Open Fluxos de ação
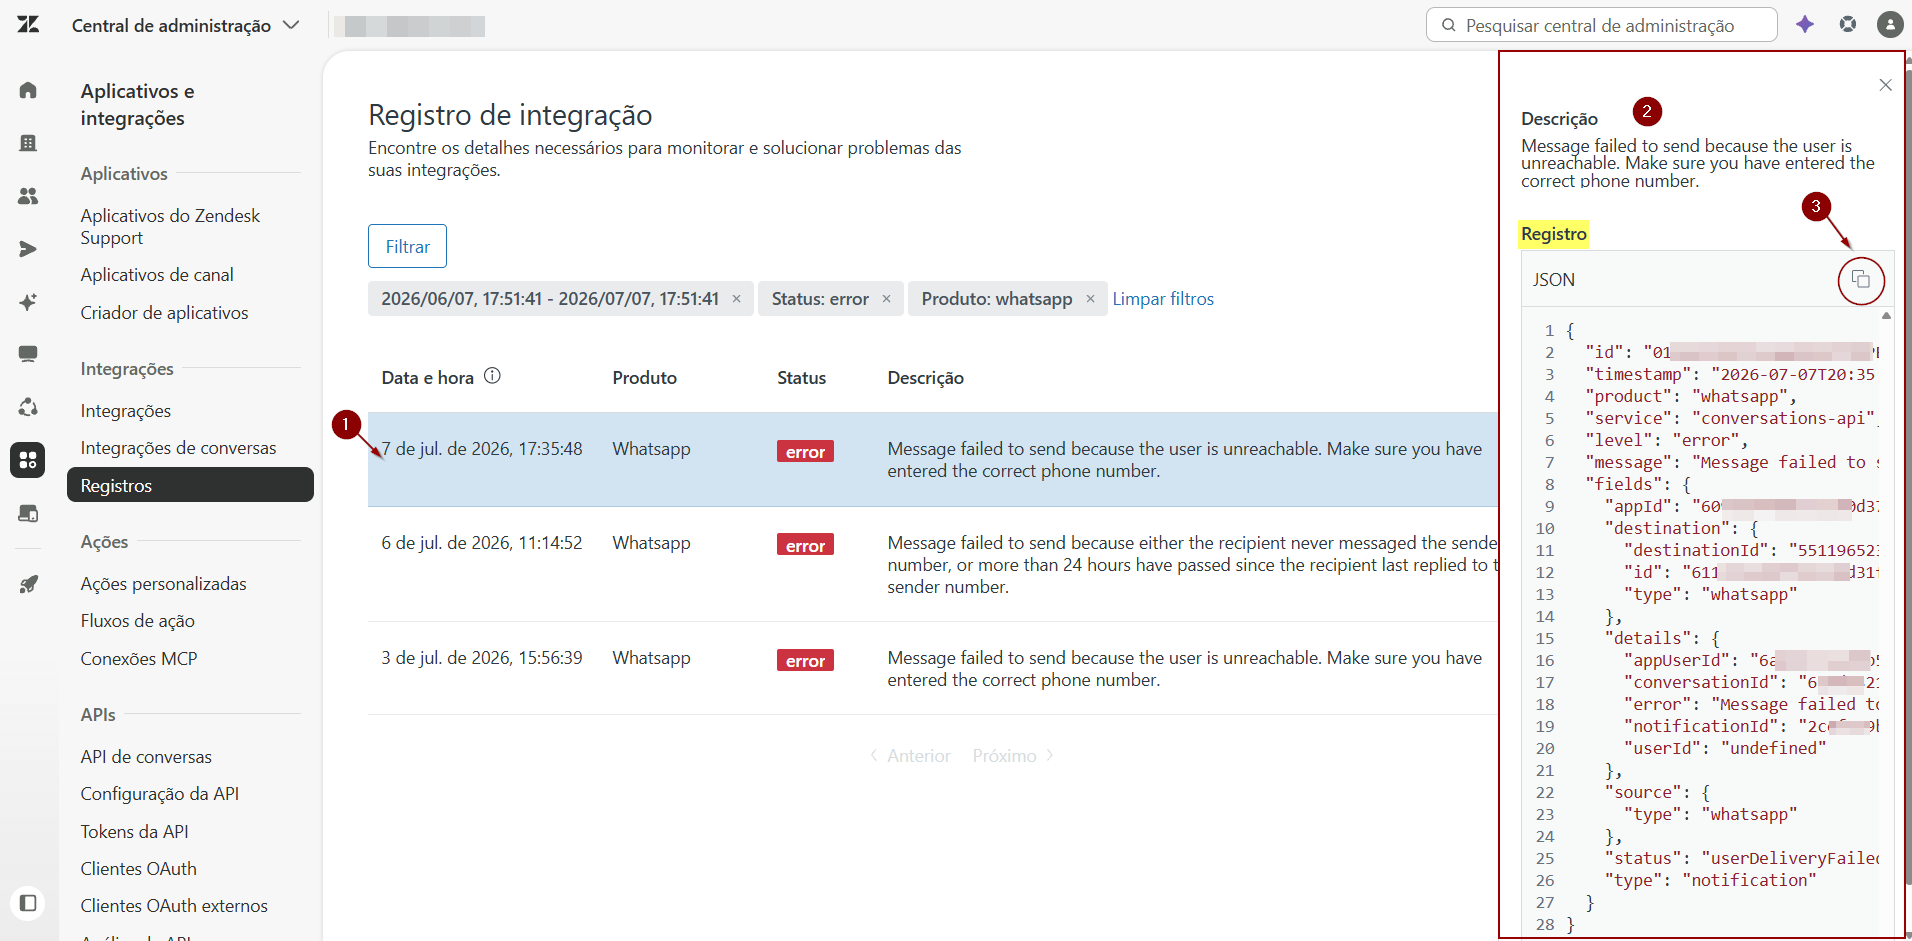Viewport: 1912px width, 941px height. click(x=138, y=621)
